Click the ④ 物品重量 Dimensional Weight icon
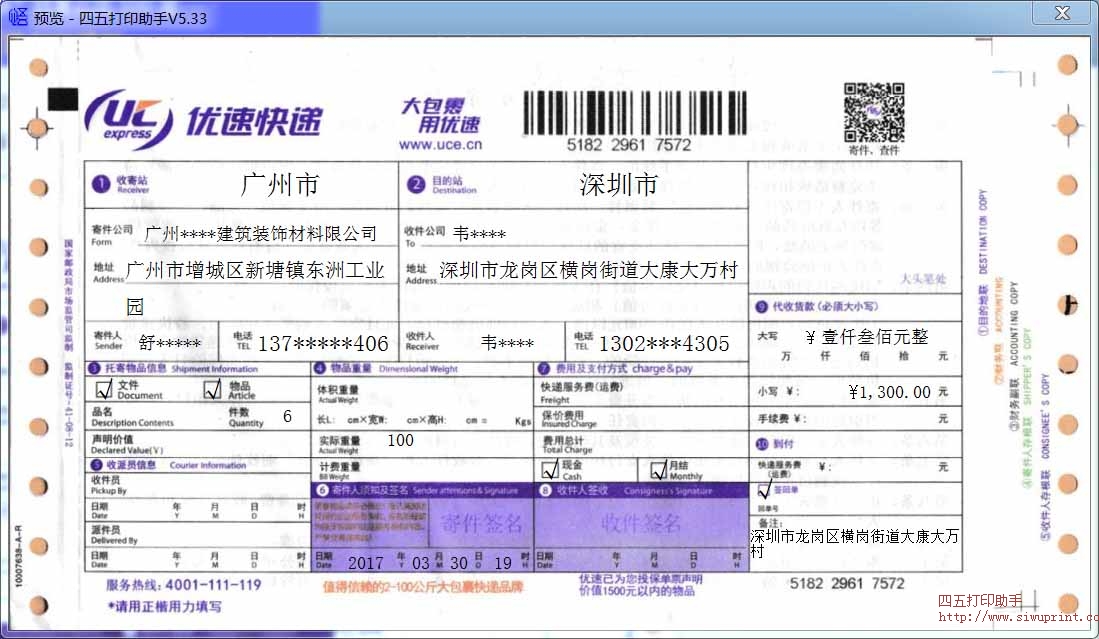The image size is (1099, 639). (321, 366)
